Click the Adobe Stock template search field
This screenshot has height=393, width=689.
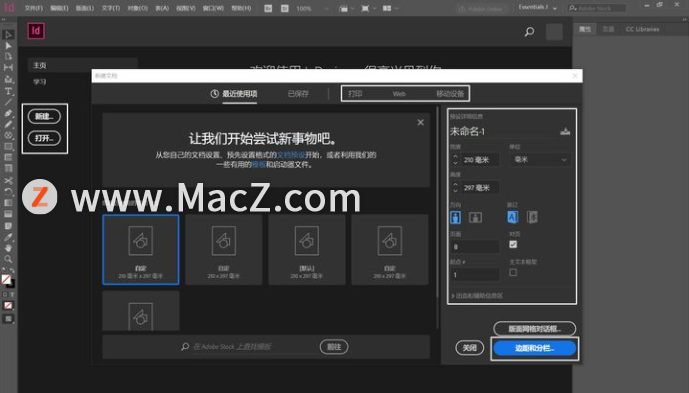(x=250, y=347)
